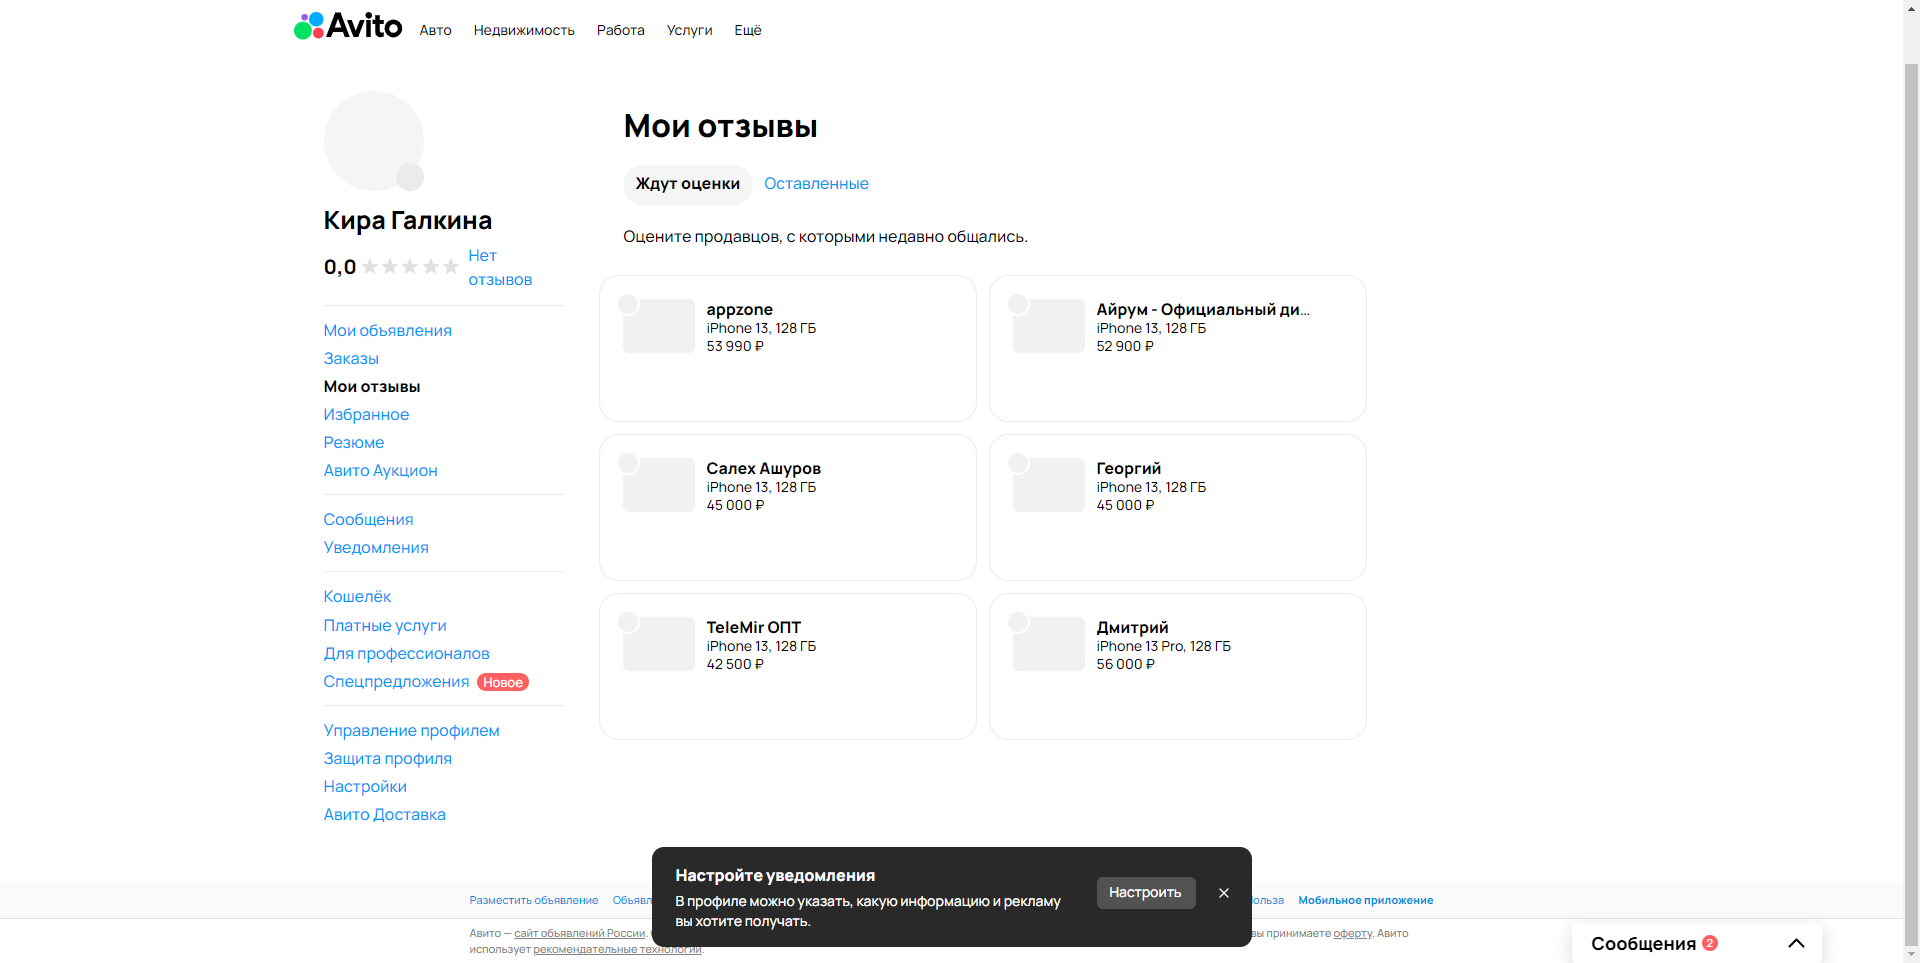Open Спецпредложения sidebar link
1920x963 pixels.
click(x=396, y=681)
